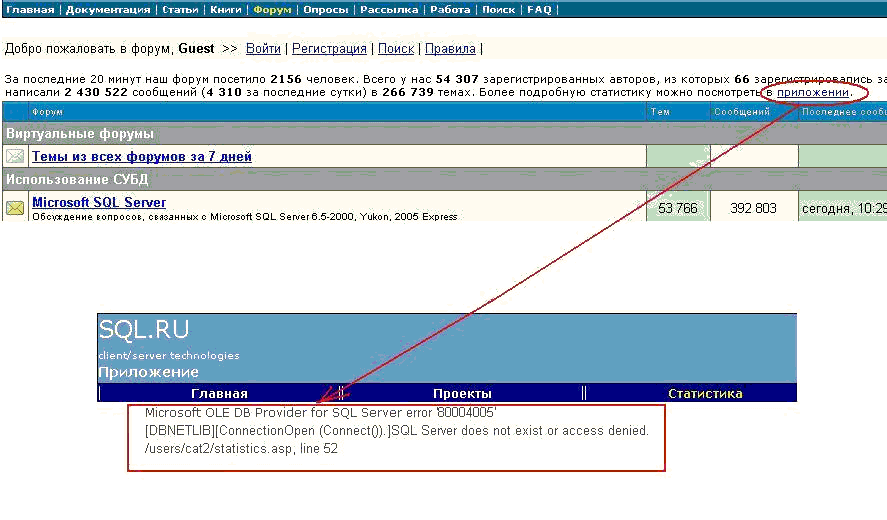Open the Работа section in the top menu

(x=449, y=10)
